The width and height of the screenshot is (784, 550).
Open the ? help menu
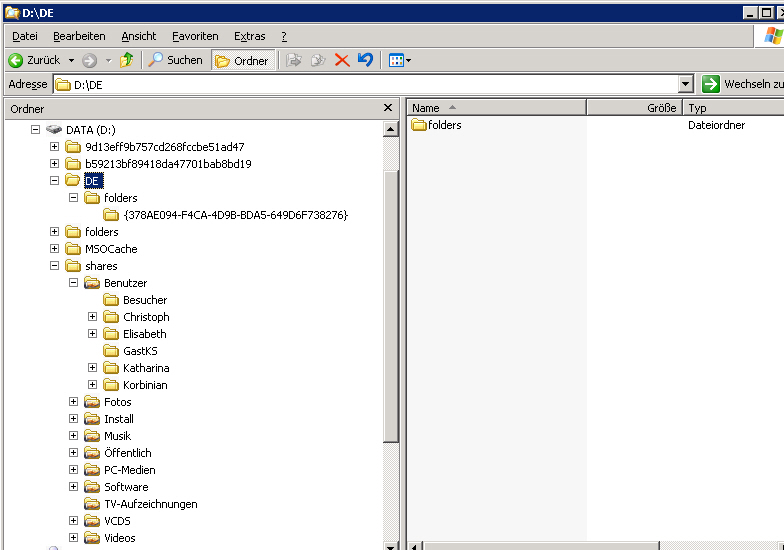(x=284, y=36)
